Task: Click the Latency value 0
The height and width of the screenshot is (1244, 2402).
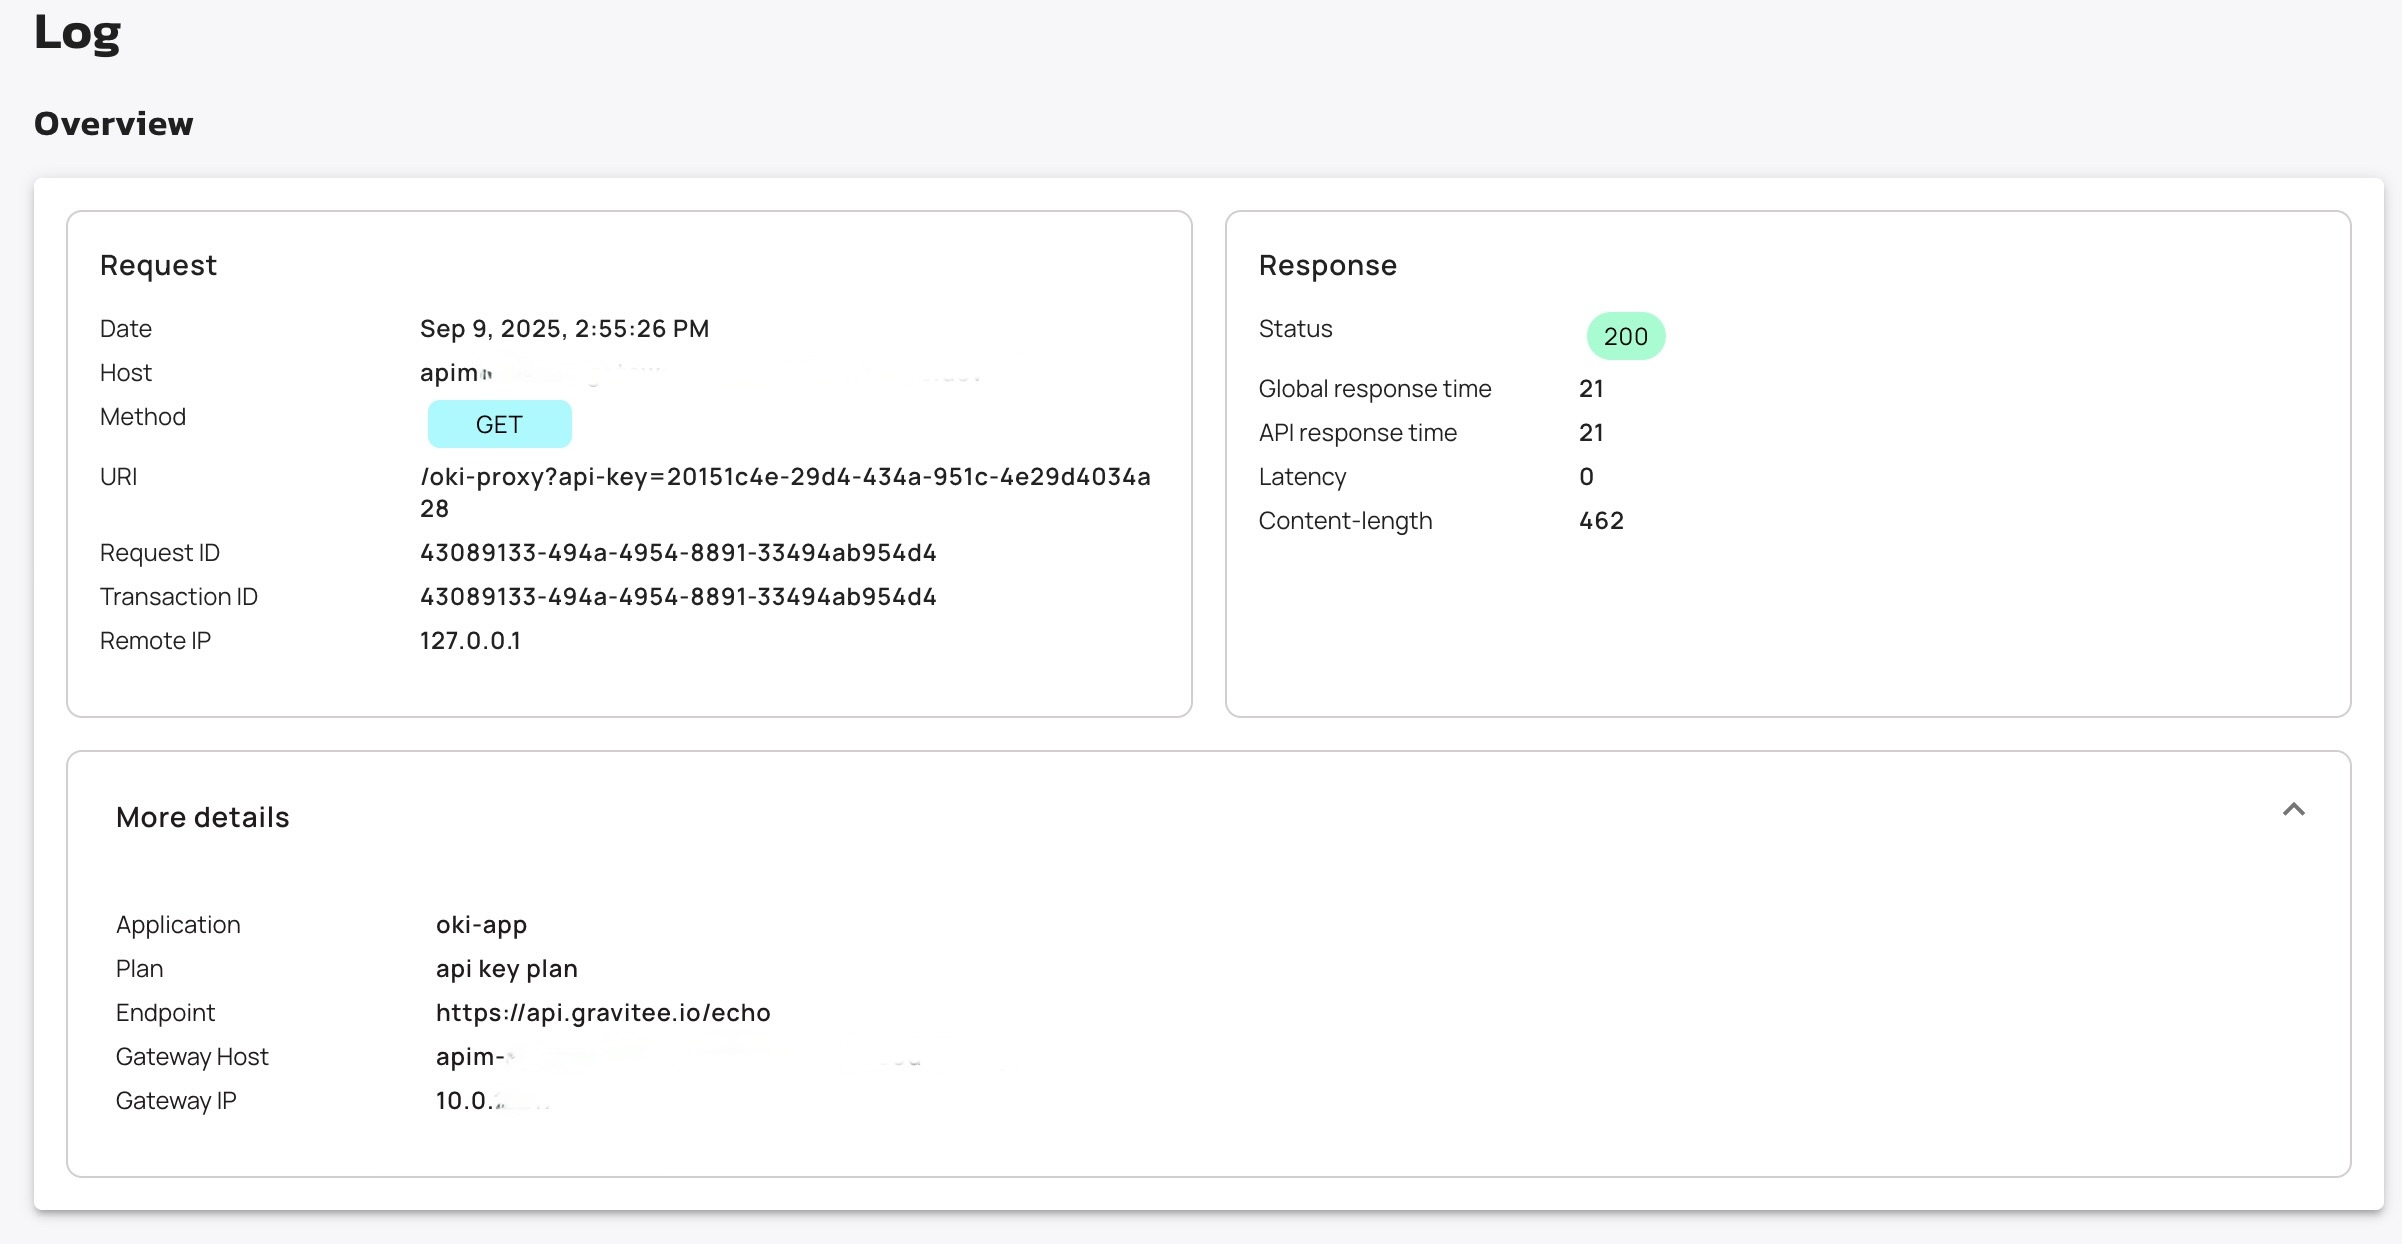Action: click(1586, 477)
